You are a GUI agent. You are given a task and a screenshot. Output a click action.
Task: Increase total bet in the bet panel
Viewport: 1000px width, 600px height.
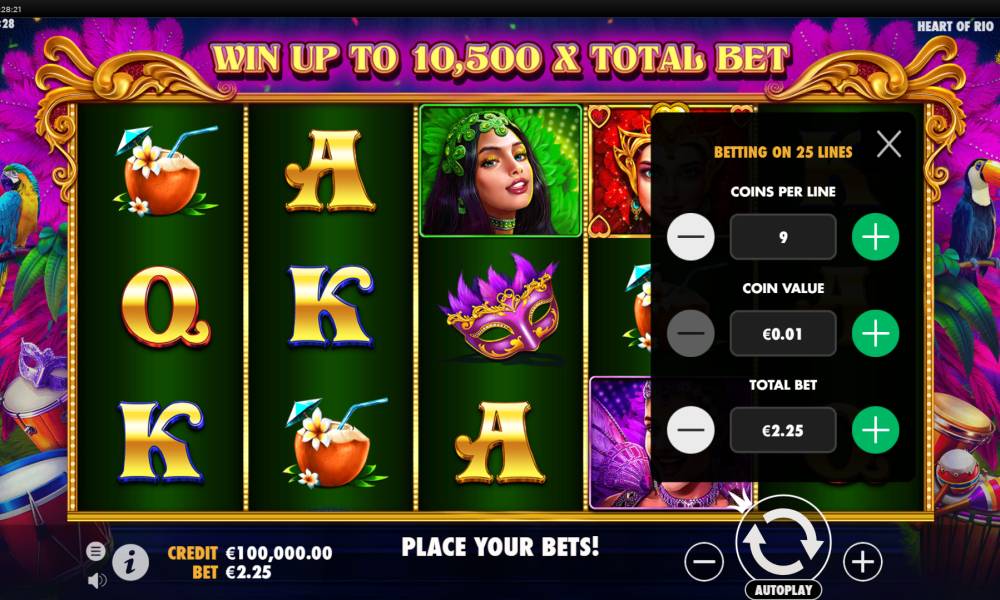coord(876,430)
